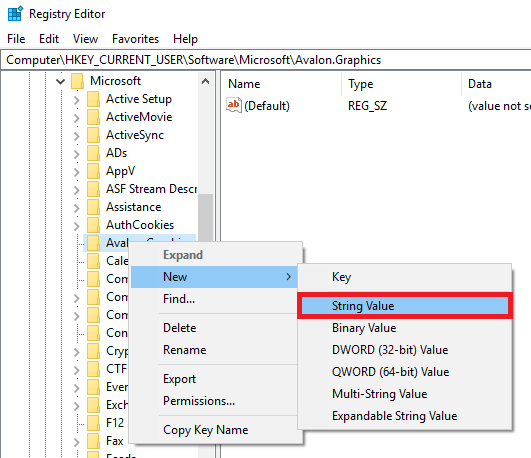Viewport: 531px width, 458px height.
Task: Expand the ActiveSync key
Action: (77, 136)
